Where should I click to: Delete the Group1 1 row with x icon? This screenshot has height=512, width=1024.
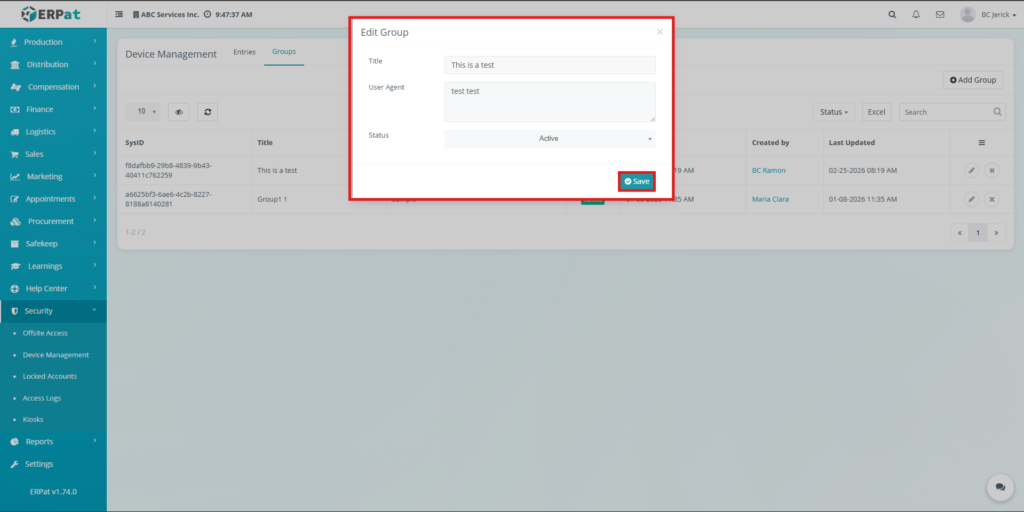tap(992, 199)
